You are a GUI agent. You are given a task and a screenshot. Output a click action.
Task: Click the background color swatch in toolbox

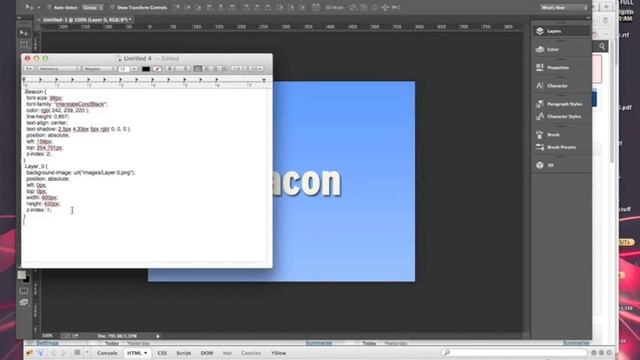pyautogui.click(x=27, y=280)
